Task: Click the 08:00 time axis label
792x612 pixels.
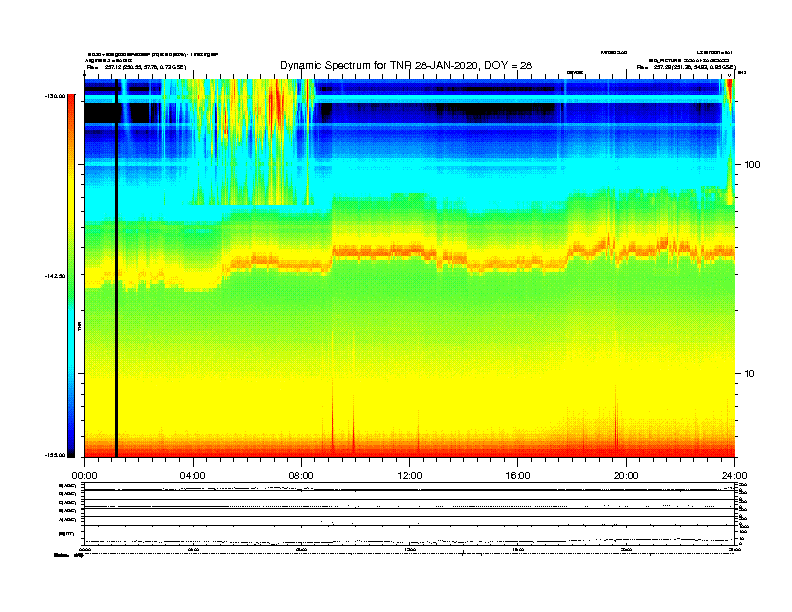Action: point(301,475)
